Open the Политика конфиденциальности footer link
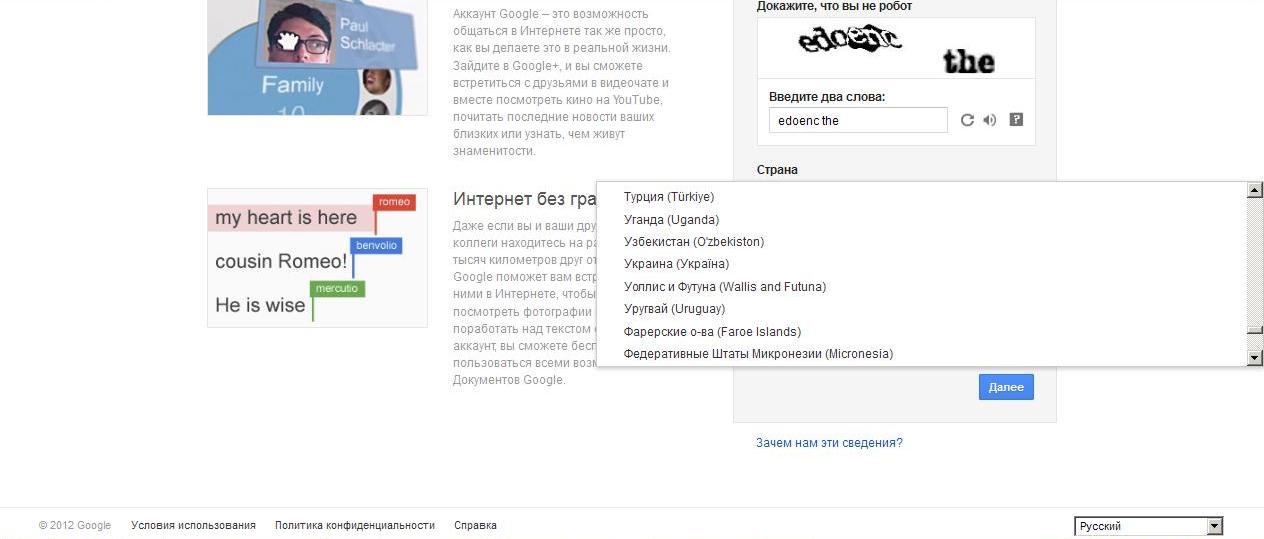Viewport: 1264px width, 539px height. 355,525
